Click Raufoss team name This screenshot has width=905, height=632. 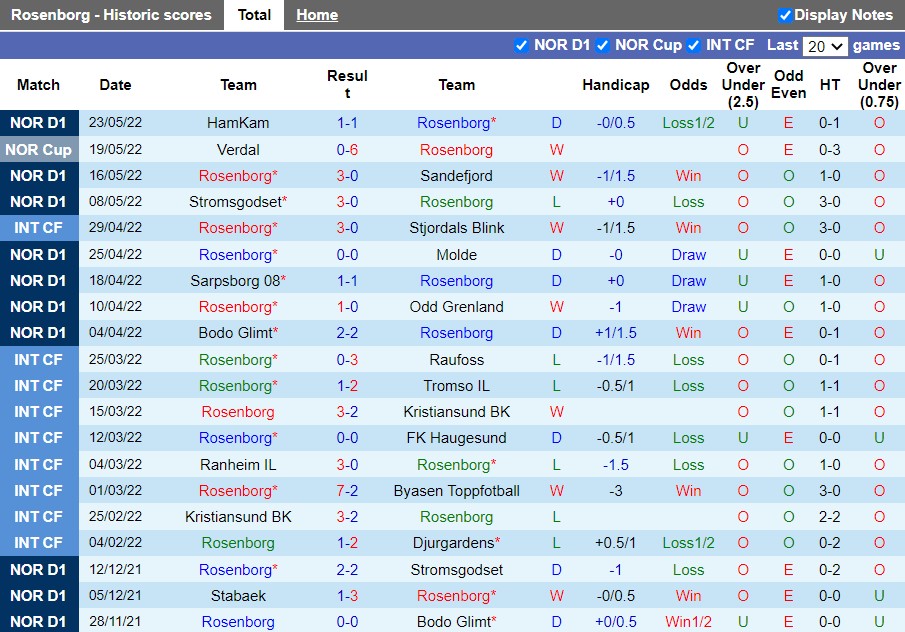click(456, 360)
